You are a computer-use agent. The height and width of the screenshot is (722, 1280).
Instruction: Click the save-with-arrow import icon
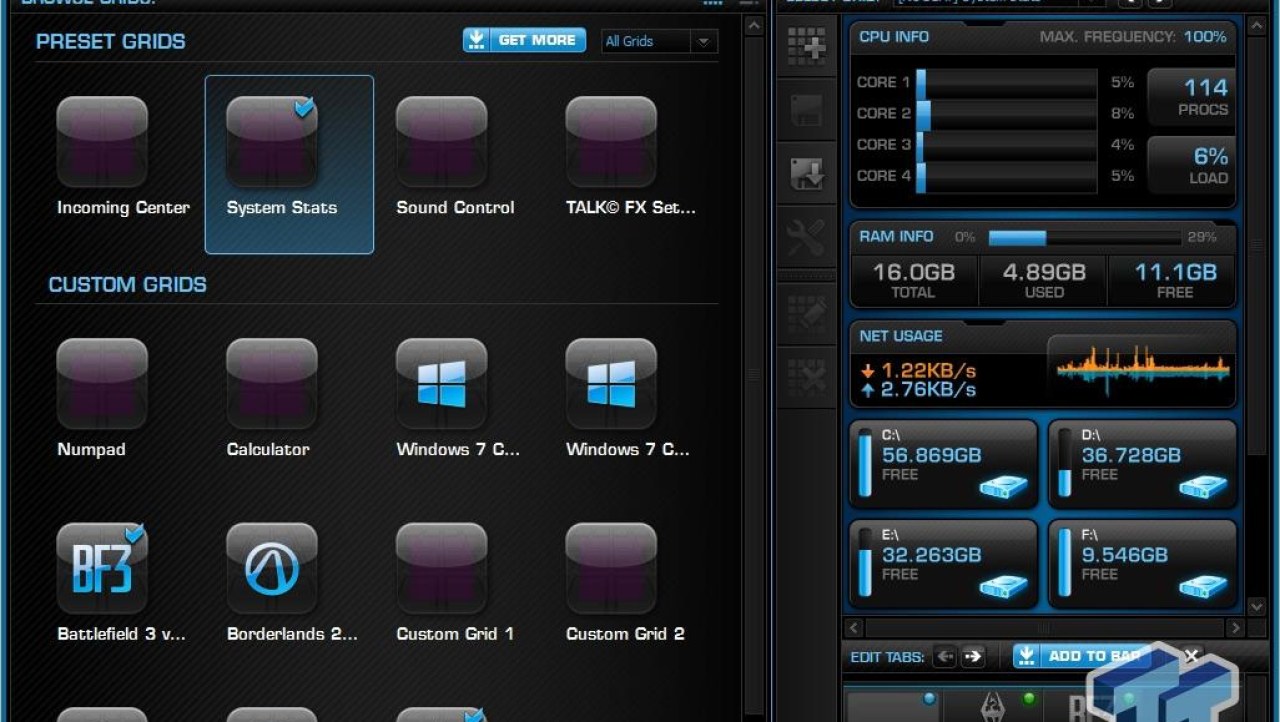[806, 173]
